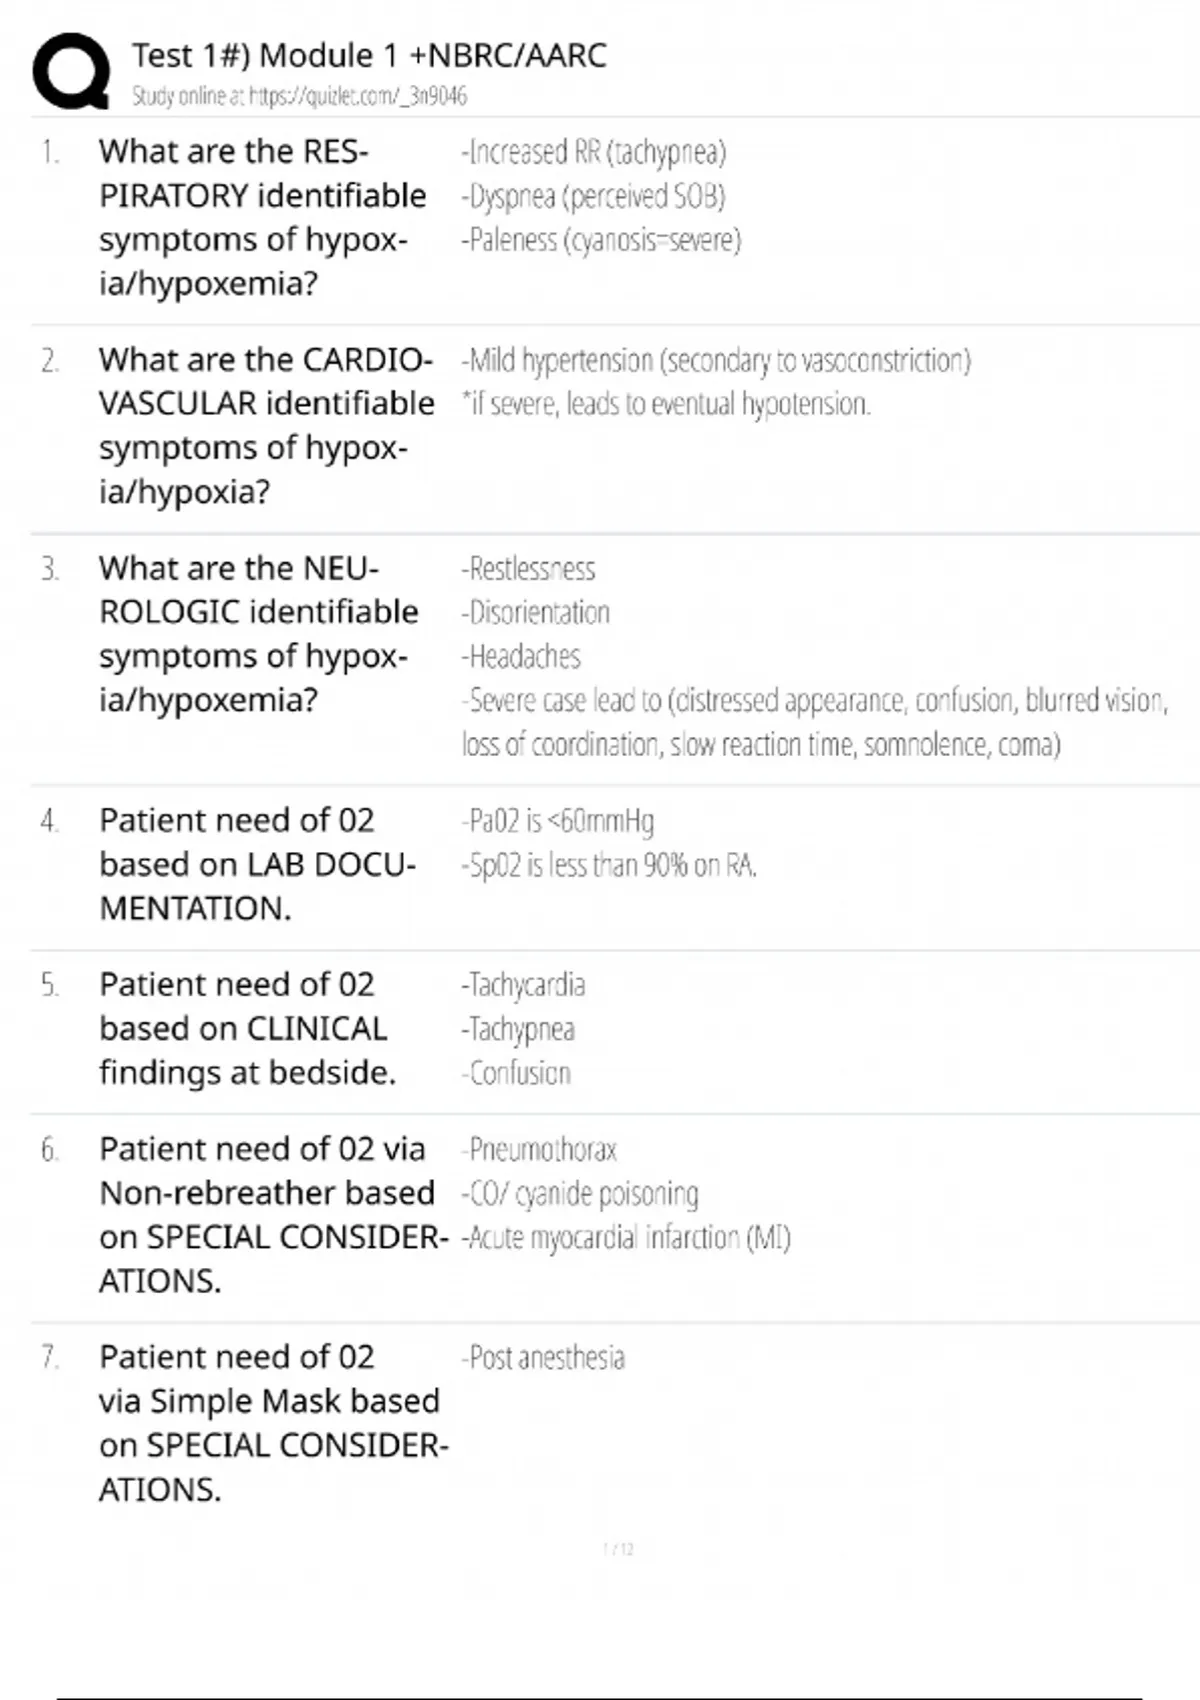Select question 6 about Non-rebreather considerations
Screen dimensions: 1200x1700
272,1214
